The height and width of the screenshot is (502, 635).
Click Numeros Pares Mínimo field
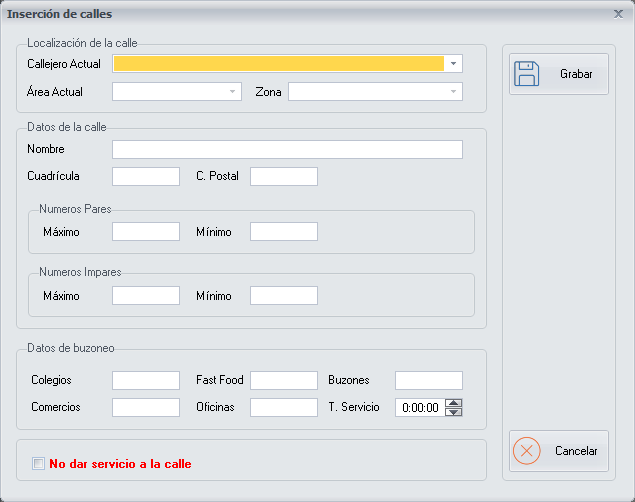(284, 232)
